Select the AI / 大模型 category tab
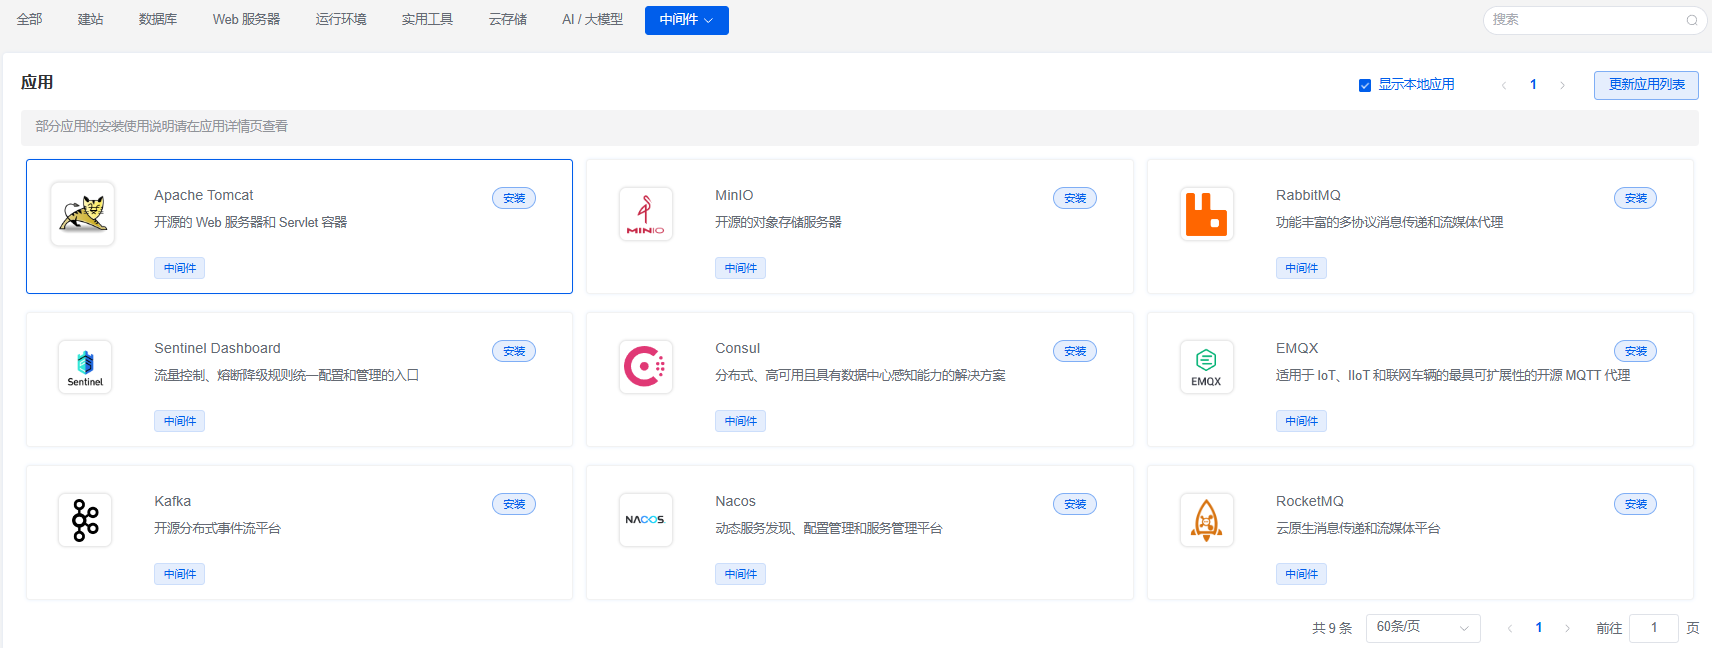The height and width of the screenshot is (648, 1712). coord(592,19)
